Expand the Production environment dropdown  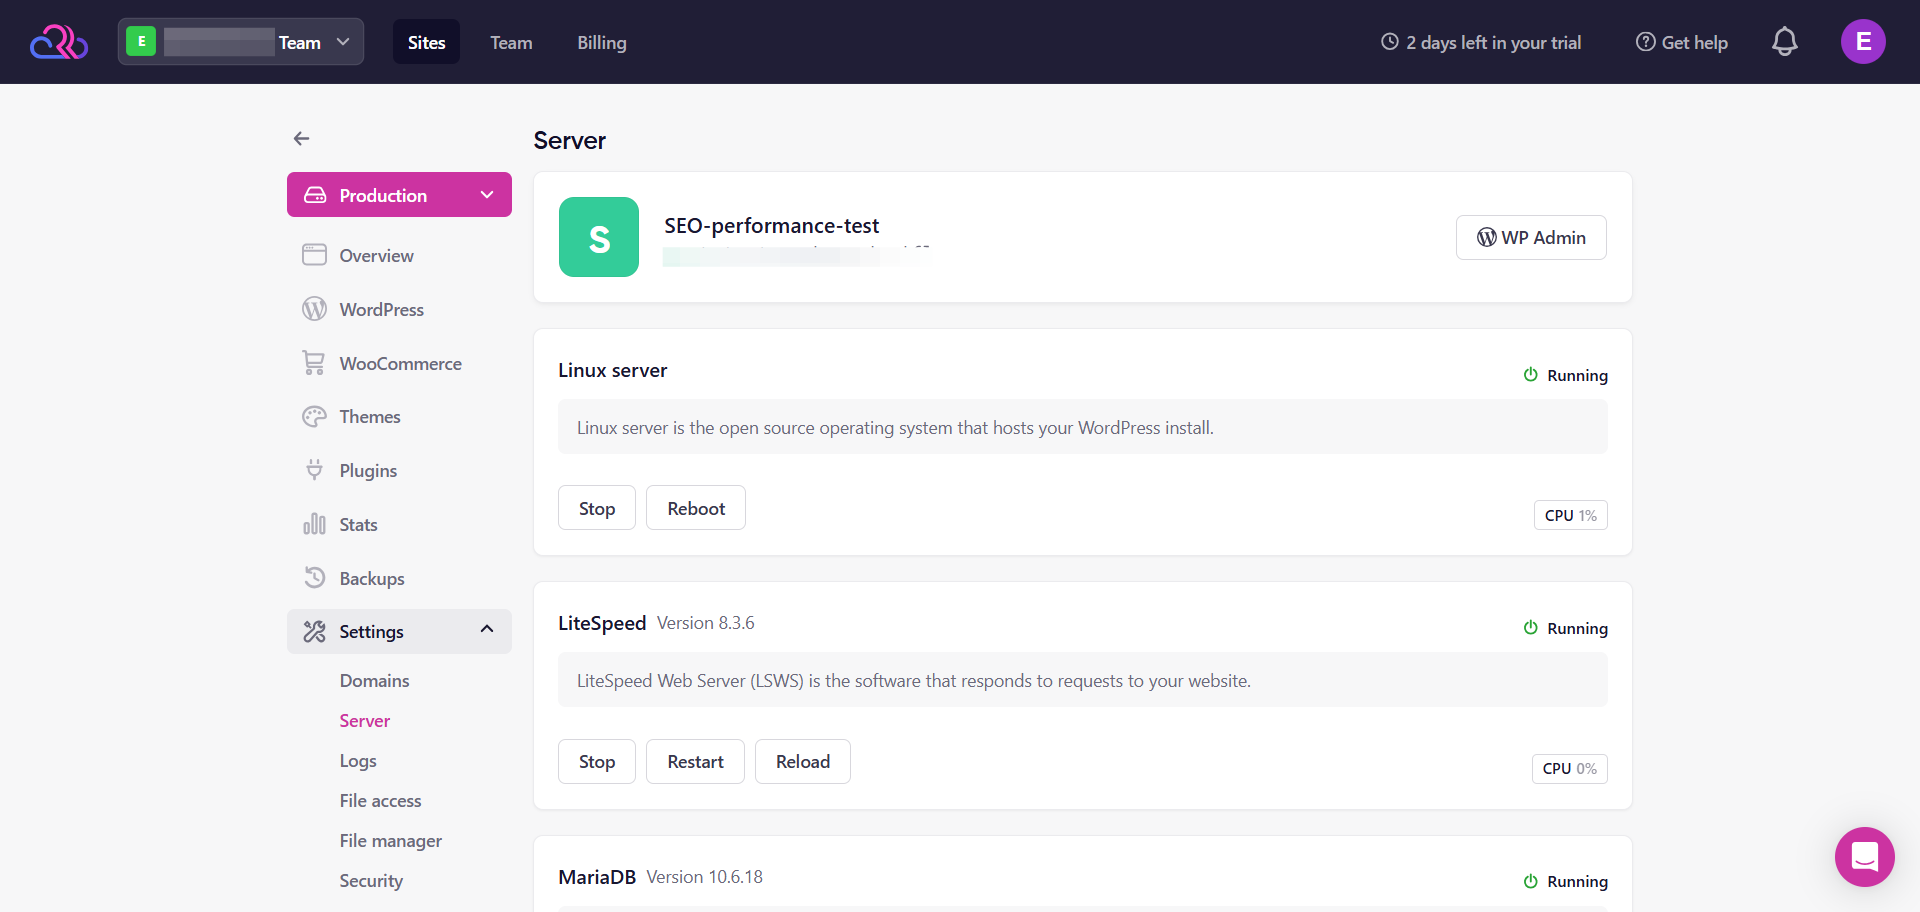399,195
